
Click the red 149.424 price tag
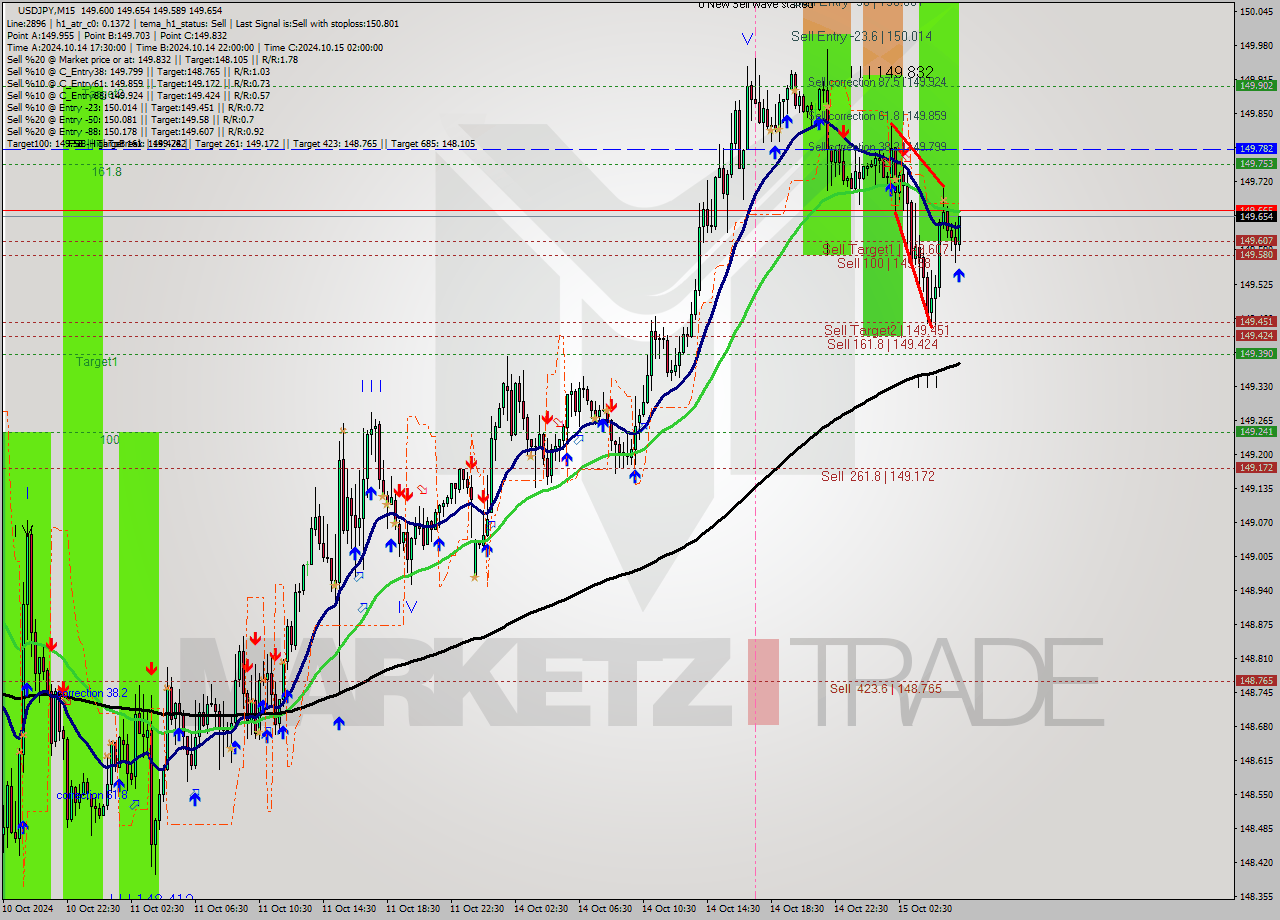point(1256,336)
